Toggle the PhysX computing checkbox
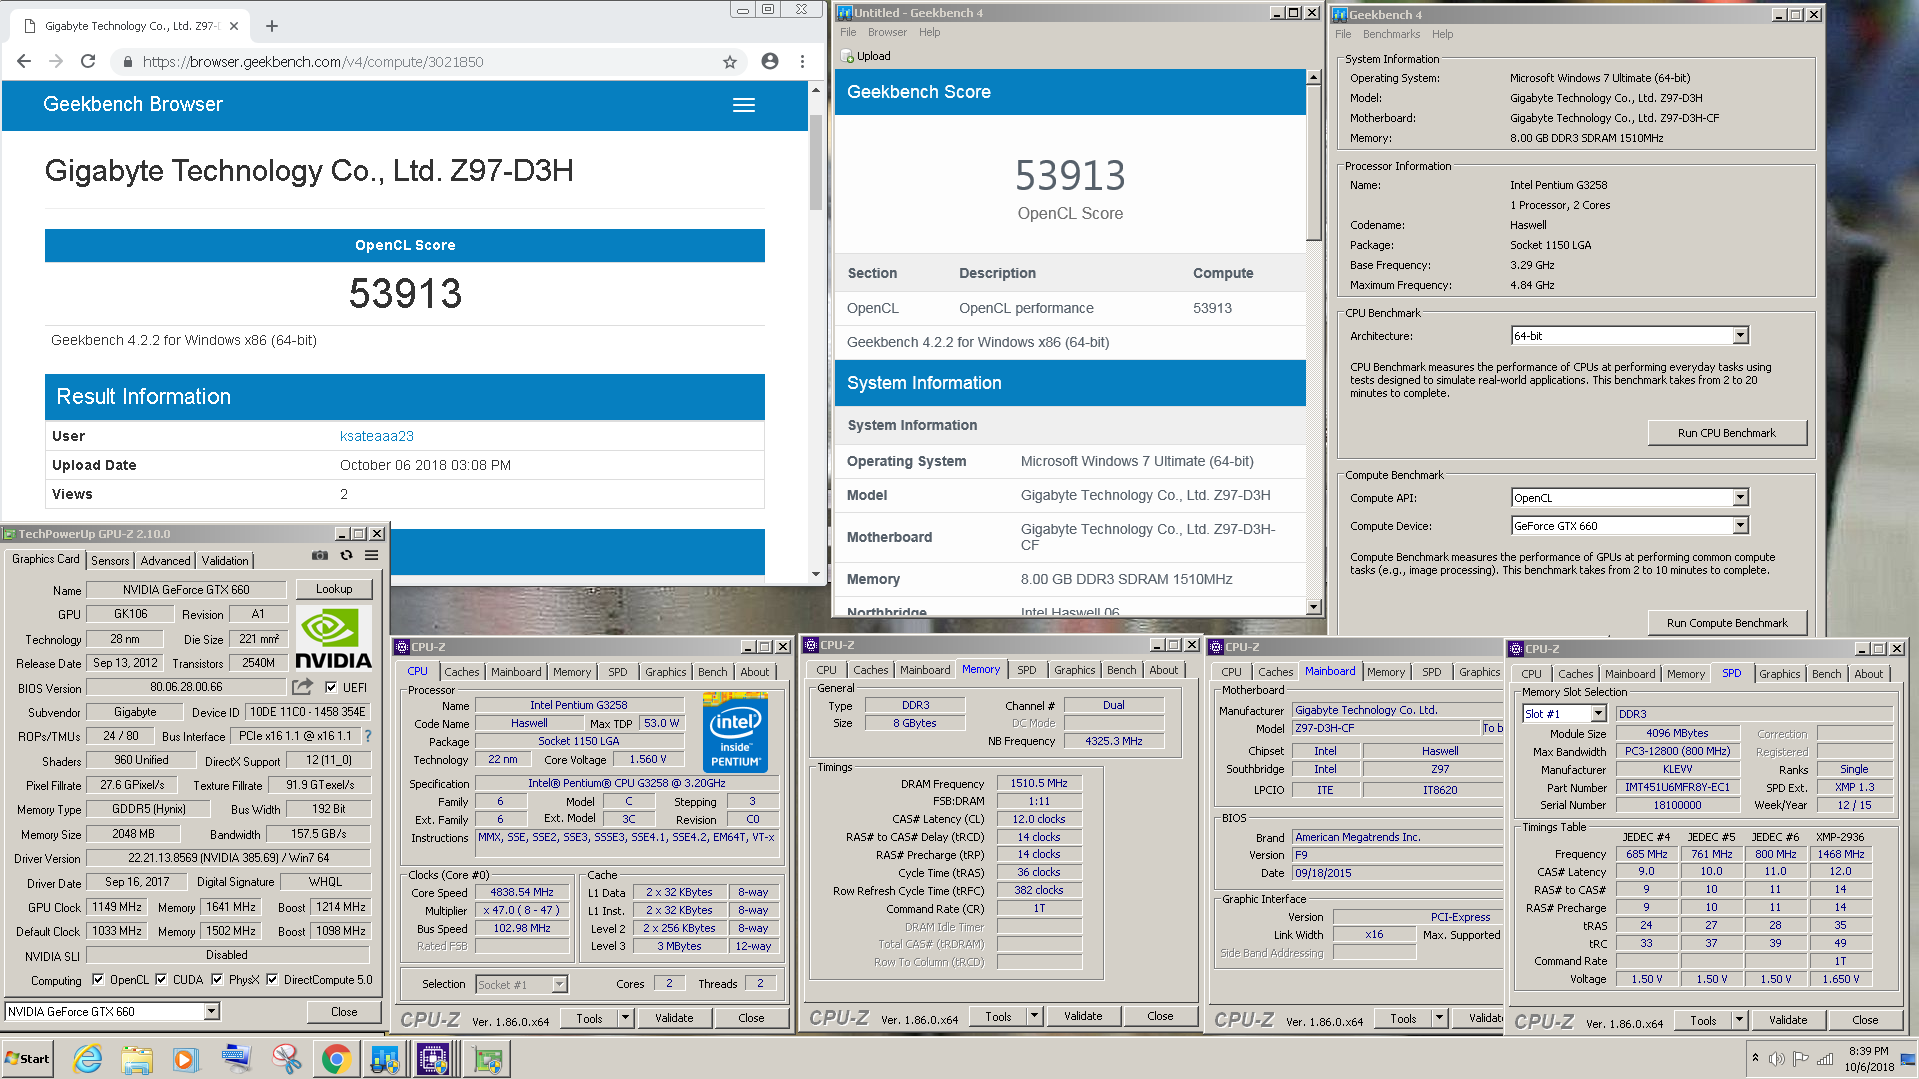Screen dimensions: 1919x1079 pyautogui.click(x=217, y=980)
